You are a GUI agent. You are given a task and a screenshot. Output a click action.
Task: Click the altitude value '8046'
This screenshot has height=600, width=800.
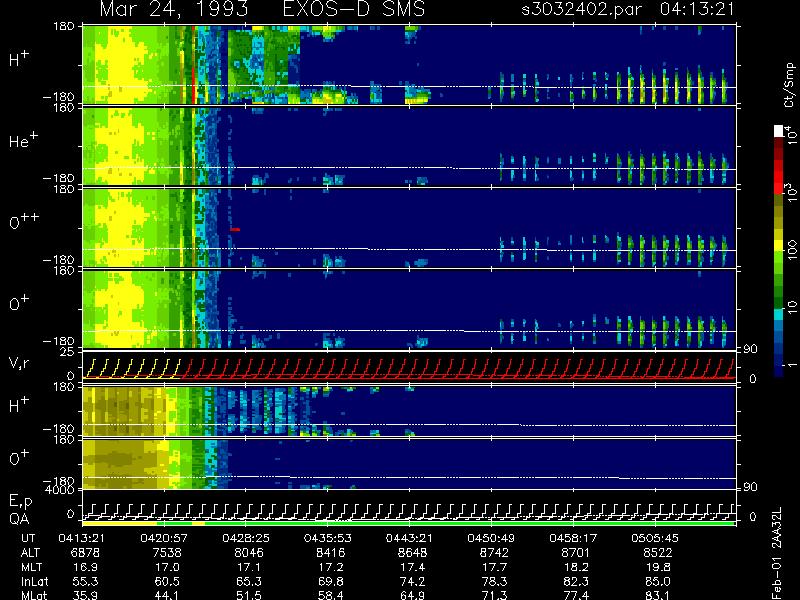(248, 553)
